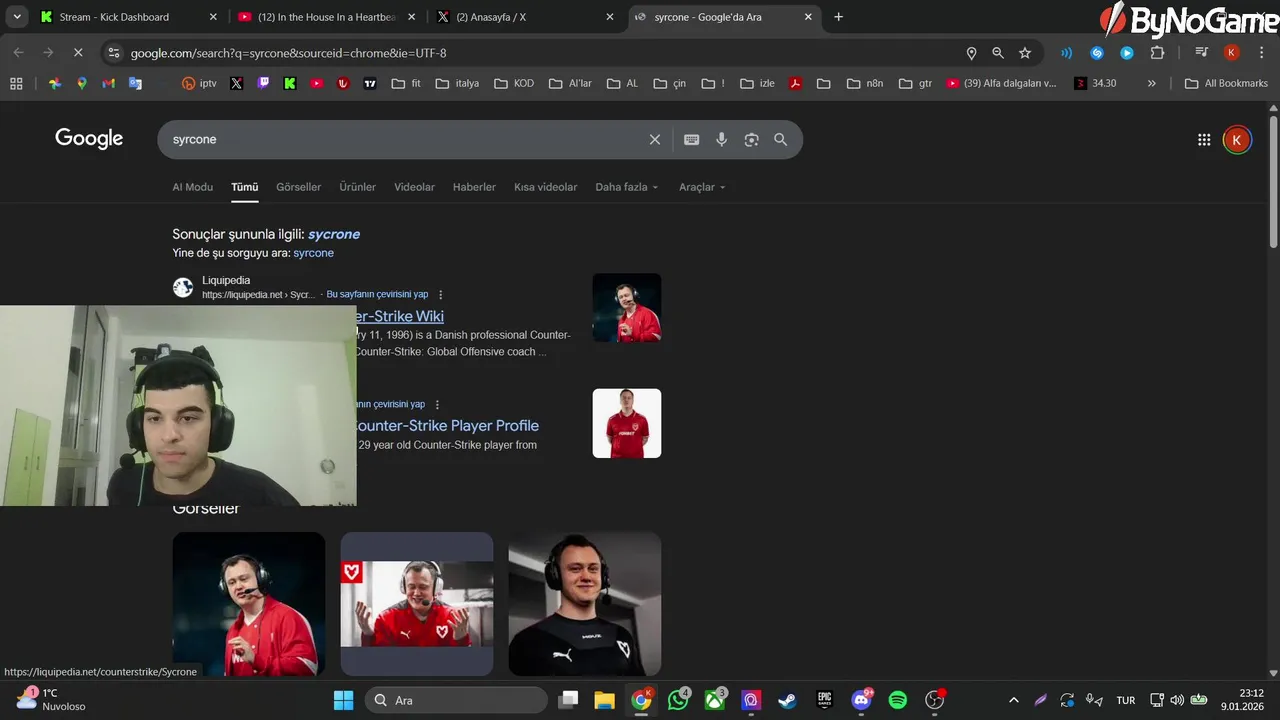Viewport: 1280px width, 720px height.
Task: Open Counter-Strike Player Profile result
Action: (447, 426)
